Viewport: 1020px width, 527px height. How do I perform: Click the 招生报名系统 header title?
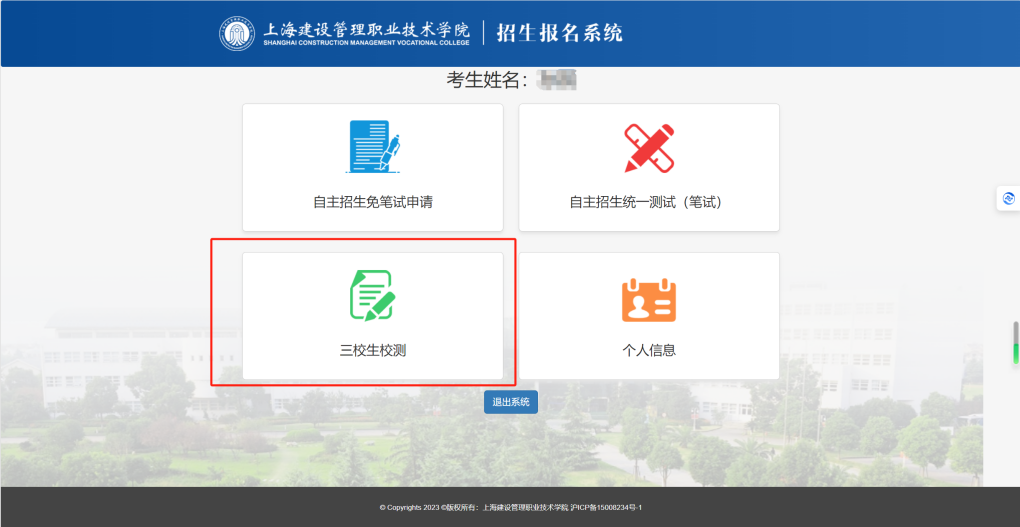[x=559, y=33]
